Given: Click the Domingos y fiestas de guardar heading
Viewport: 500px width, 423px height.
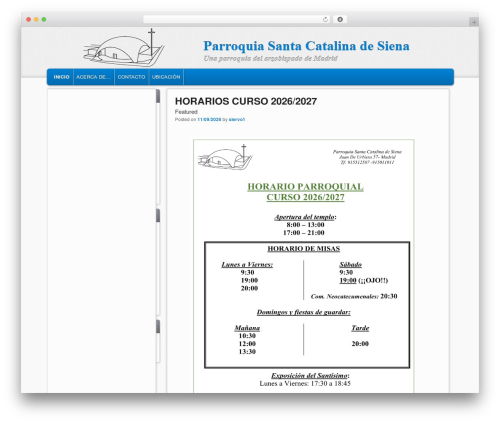Looking at the screenshot, I should [304, 312].
